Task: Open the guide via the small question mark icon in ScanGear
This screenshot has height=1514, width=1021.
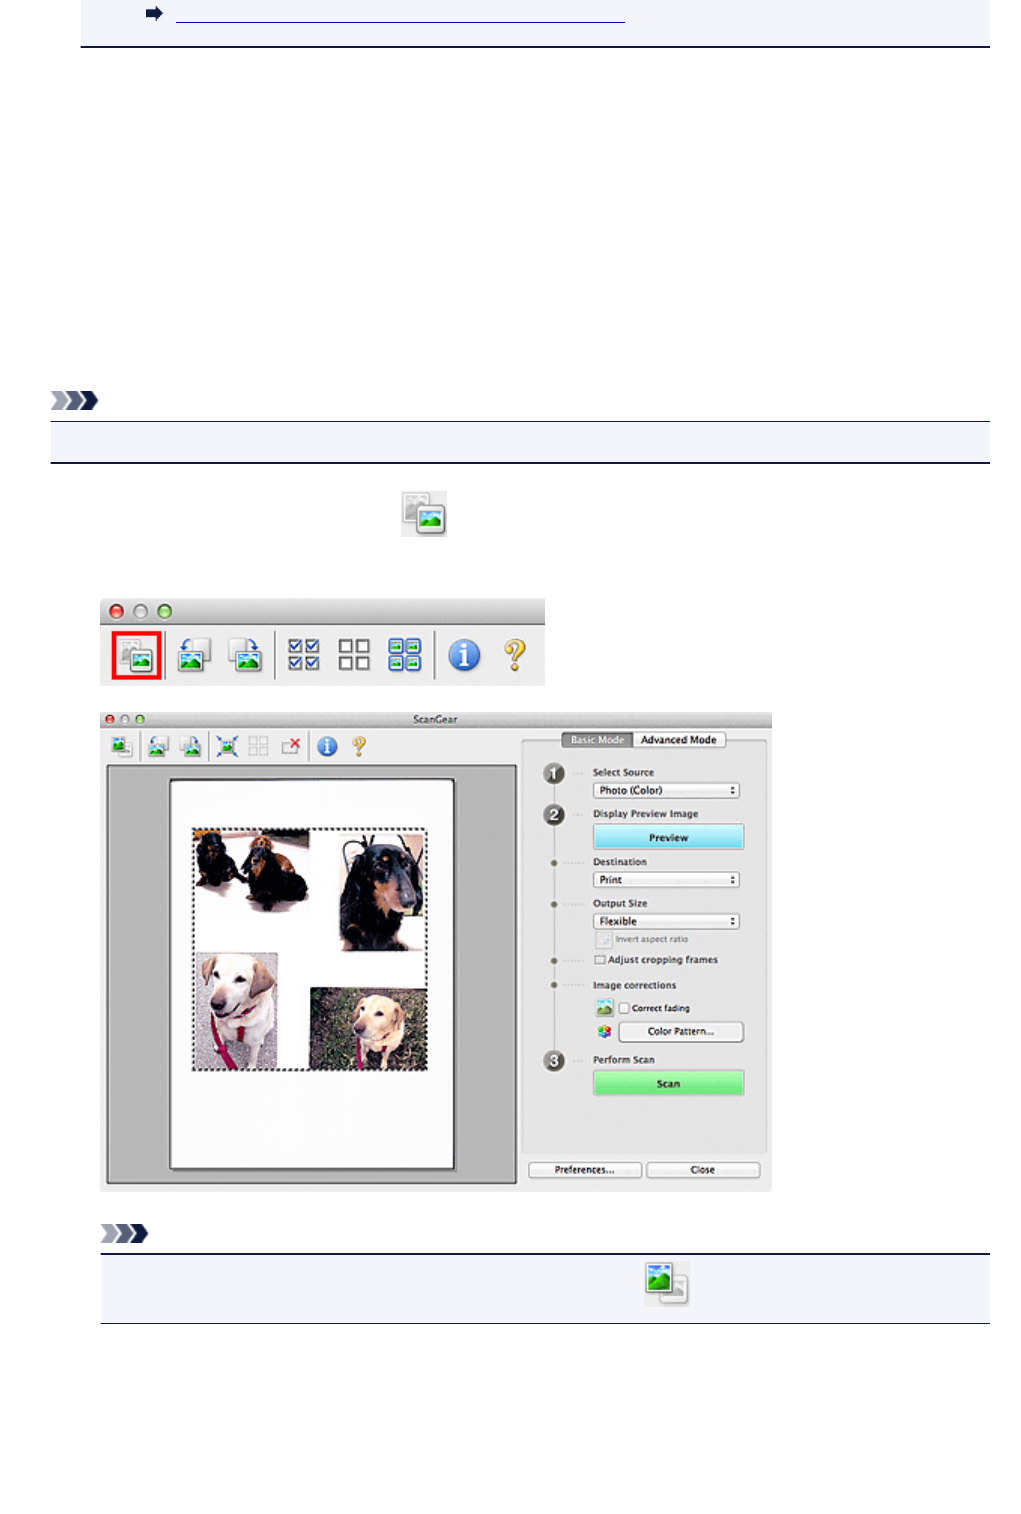Action: [359, 746]
